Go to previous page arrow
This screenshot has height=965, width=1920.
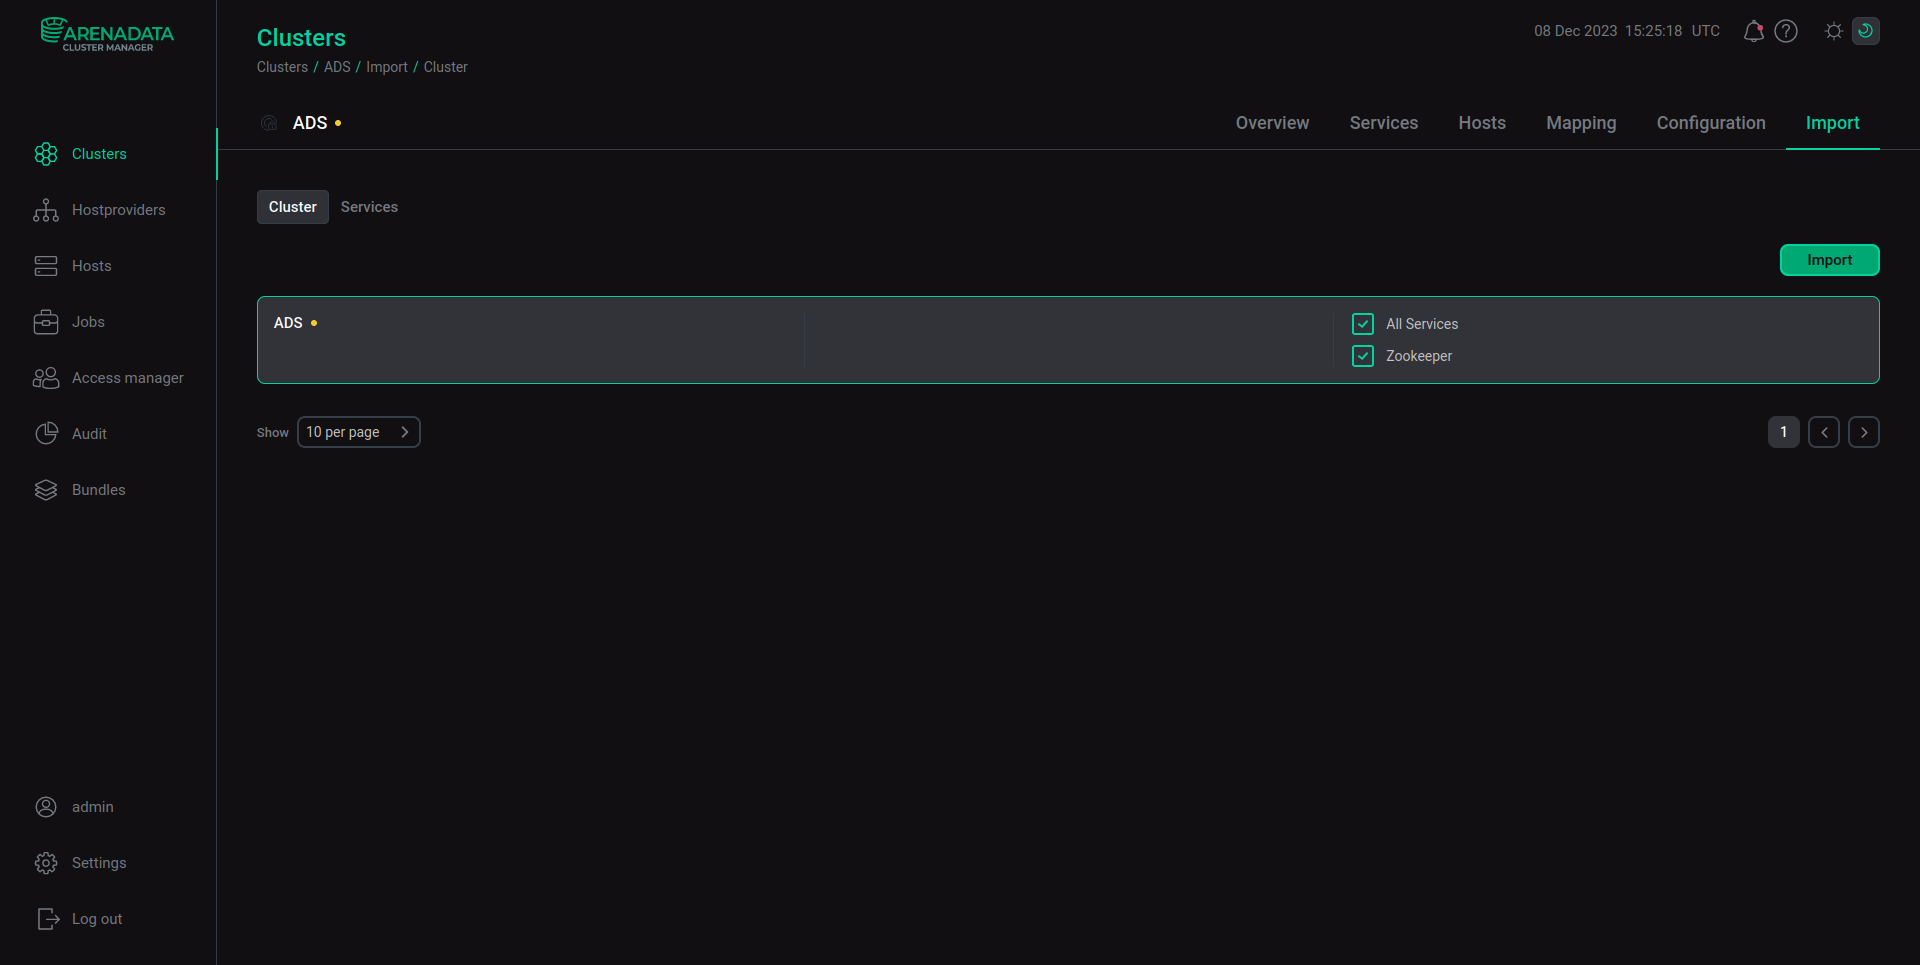pyautogui.click(x=1824, y=432)
